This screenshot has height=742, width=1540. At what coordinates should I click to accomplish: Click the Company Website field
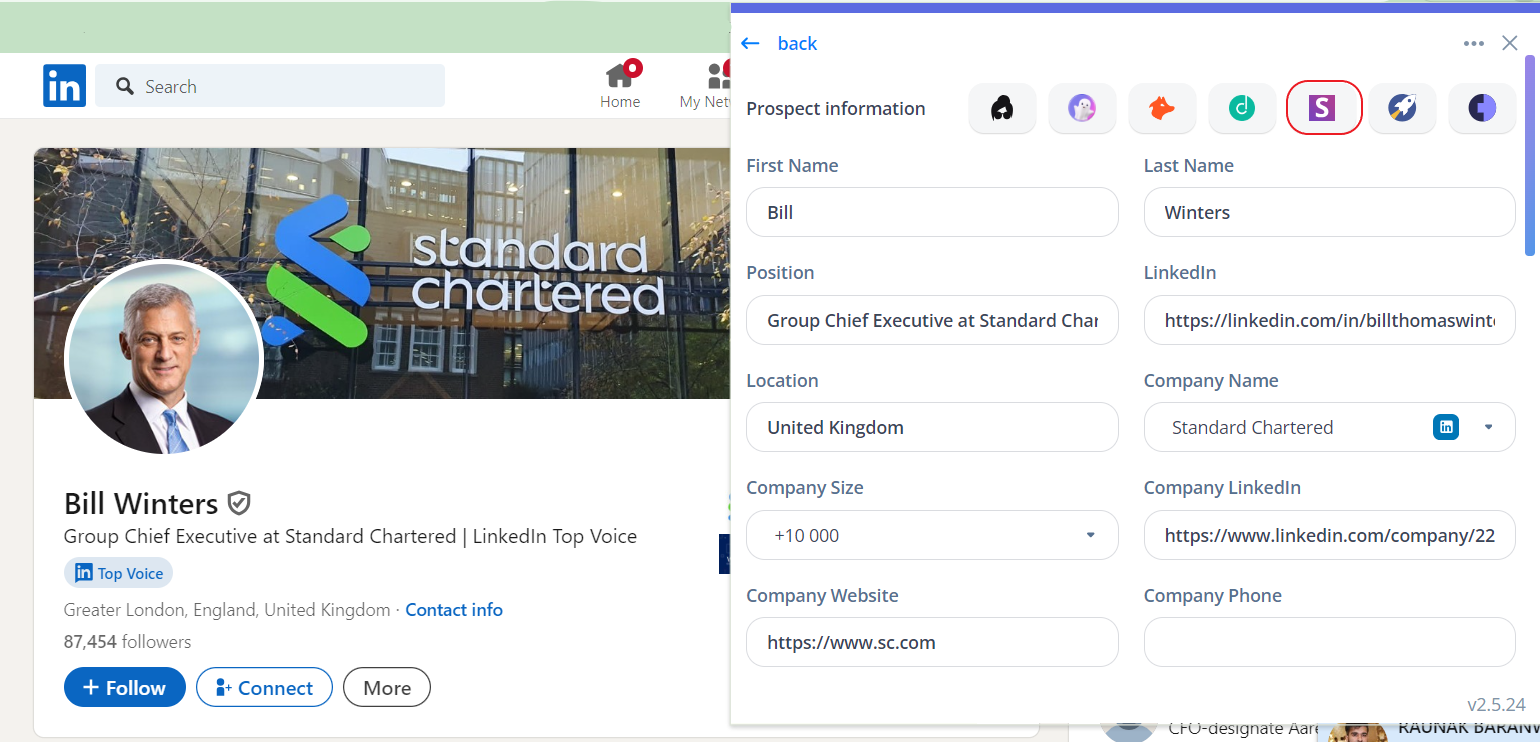(x=932, y=642)
